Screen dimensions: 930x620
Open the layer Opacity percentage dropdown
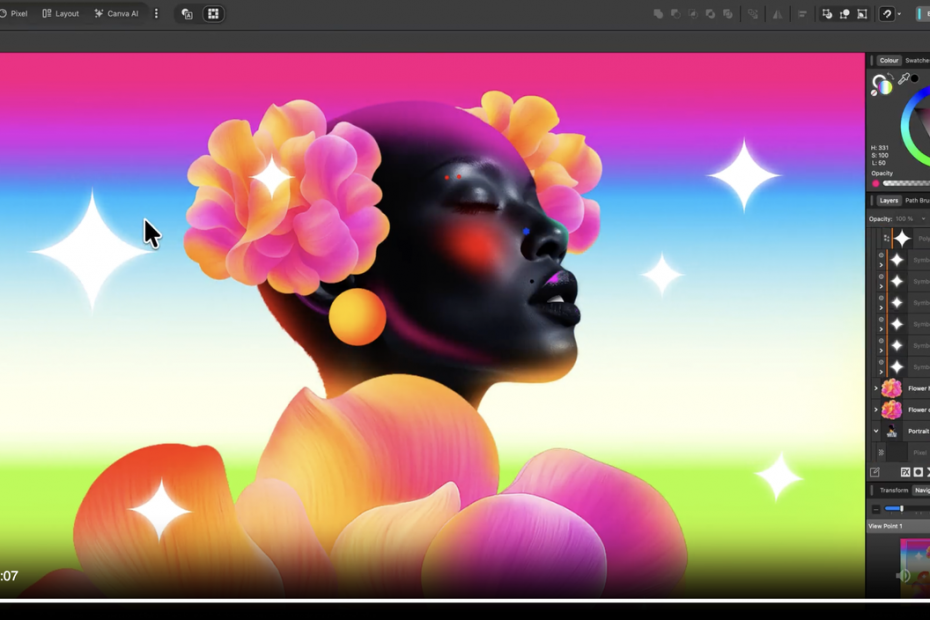pos(923,218)
